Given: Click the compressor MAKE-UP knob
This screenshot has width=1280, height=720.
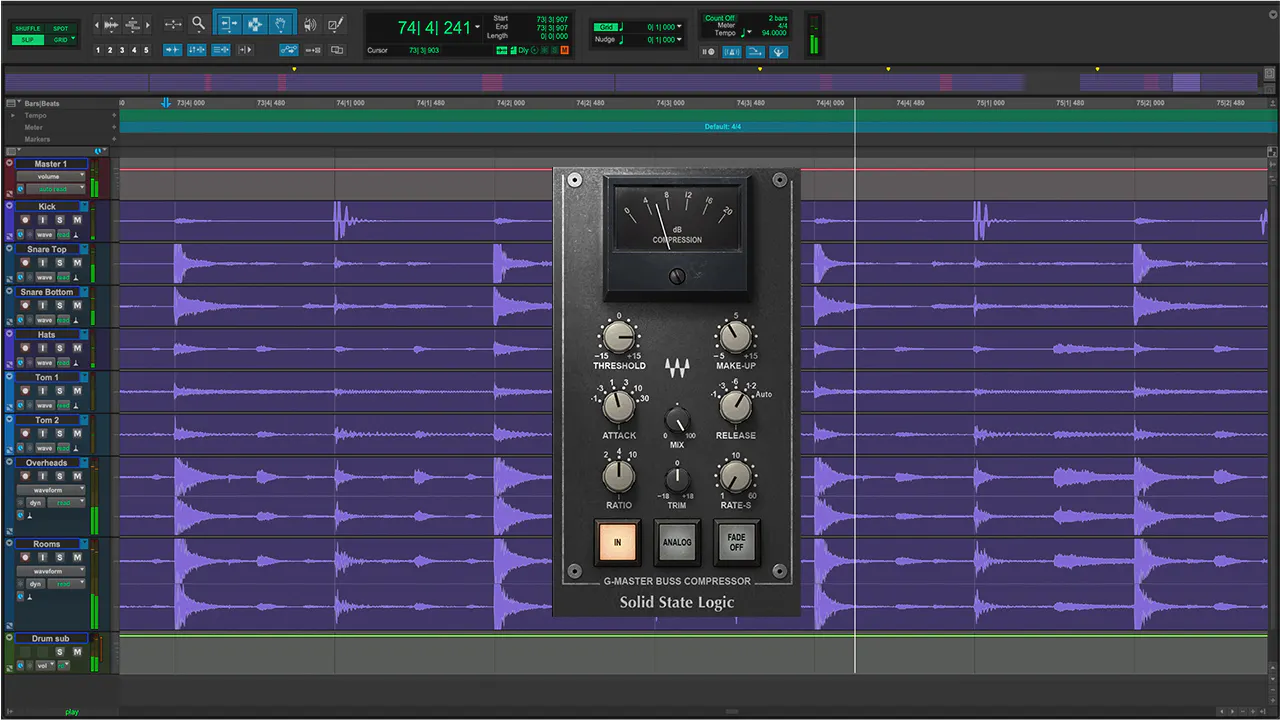Looking at the screenshot, I should tap(736, 338).
